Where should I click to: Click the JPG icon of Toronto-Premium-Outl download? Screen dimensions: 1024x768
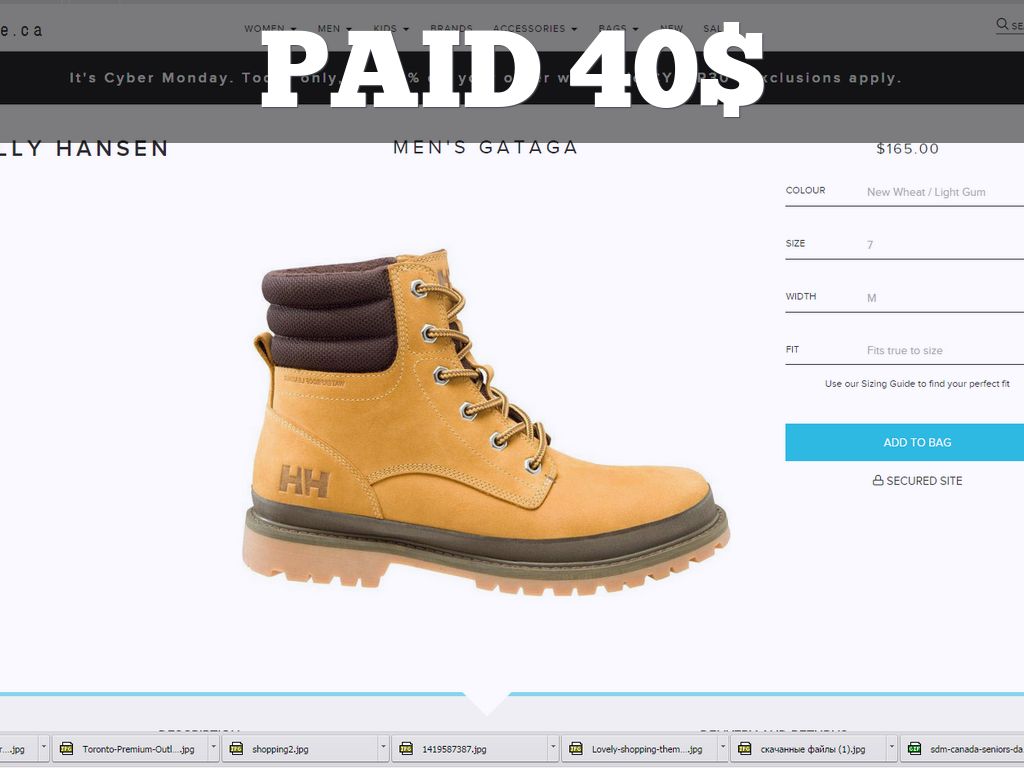[66, 749]
